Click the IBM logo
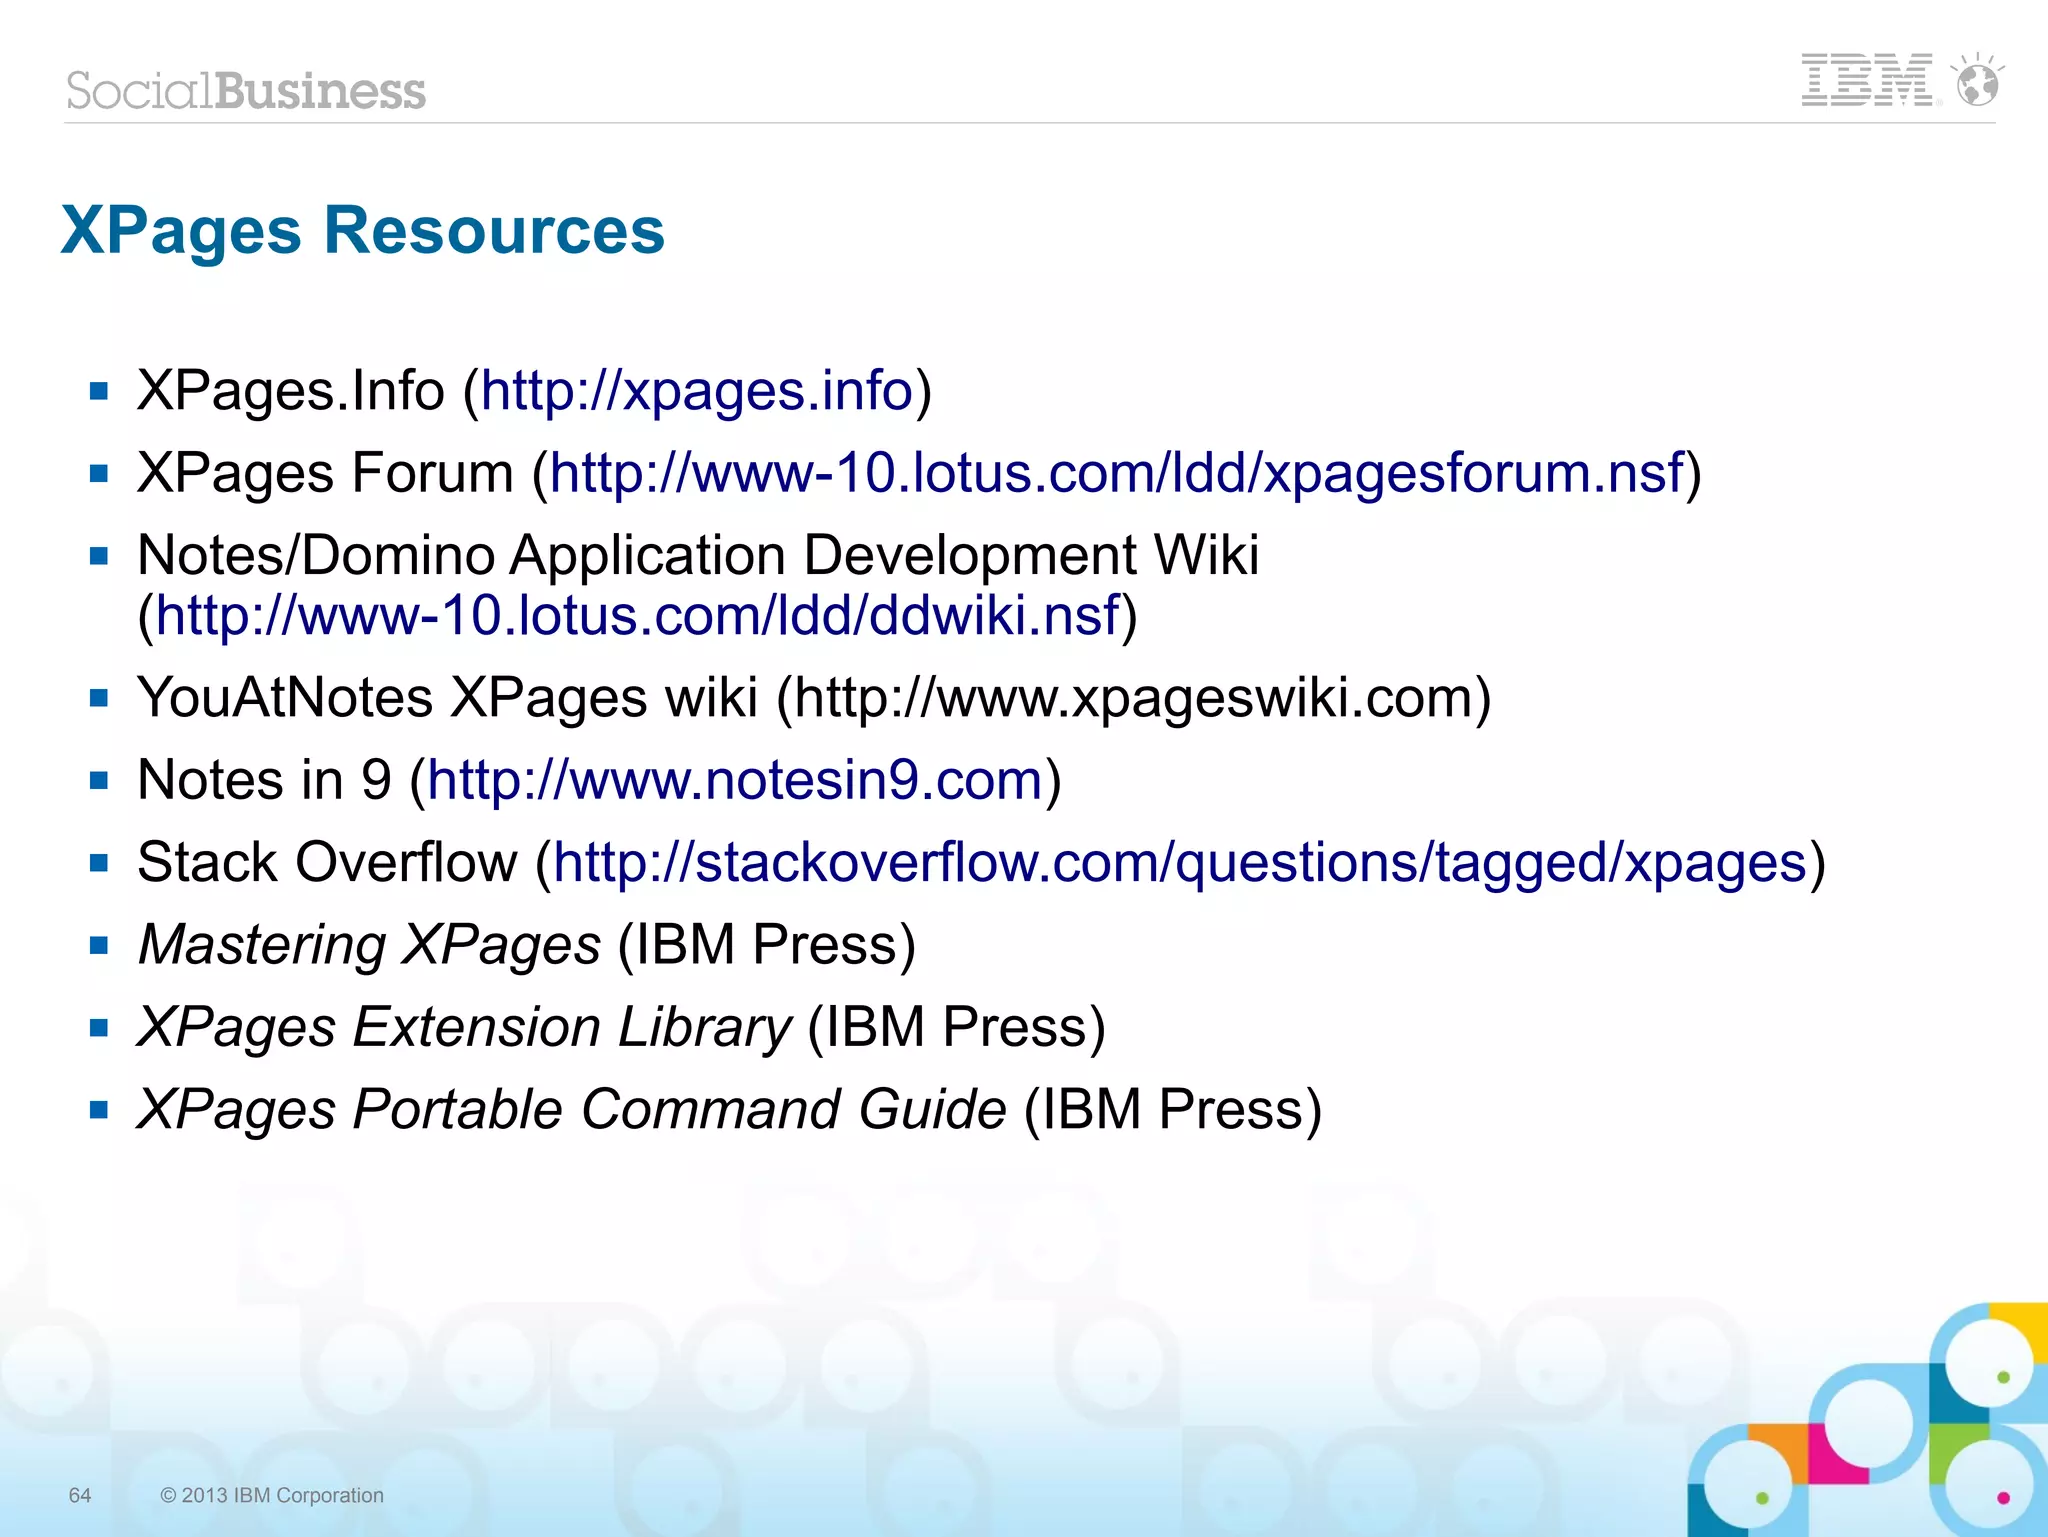2048x1537 pixels. click(x=1866, y=80)
